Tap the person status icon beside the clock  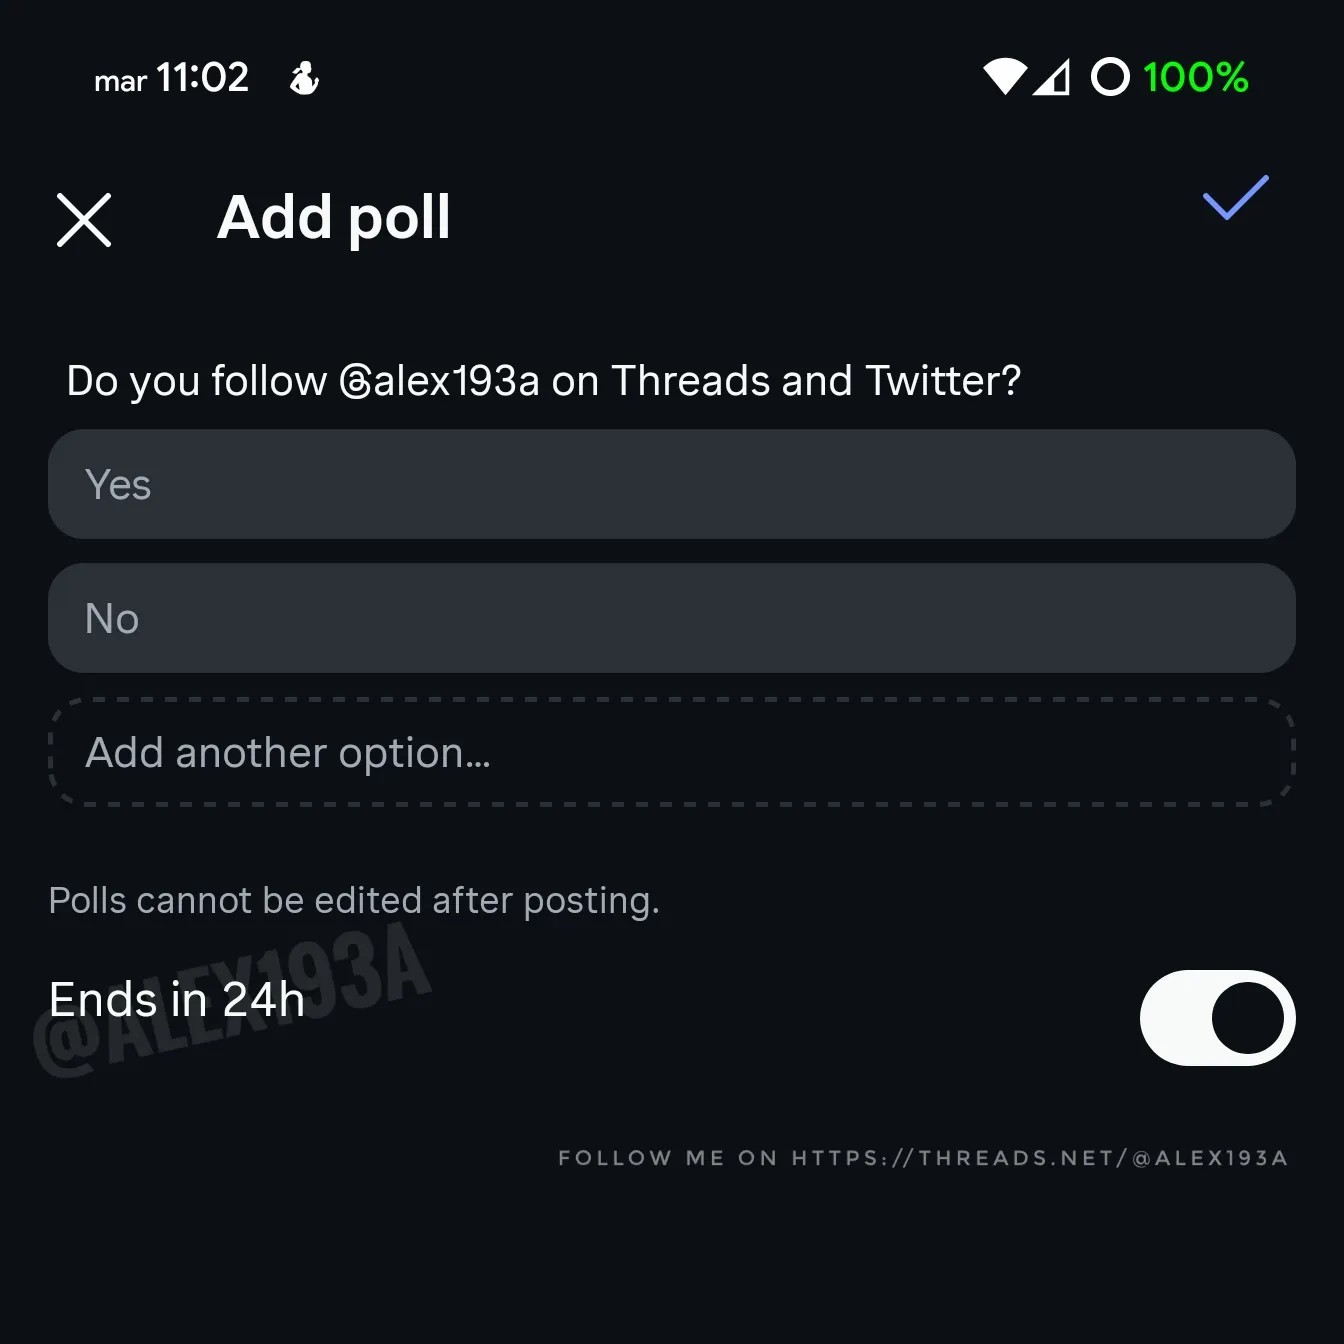point(303,78)
